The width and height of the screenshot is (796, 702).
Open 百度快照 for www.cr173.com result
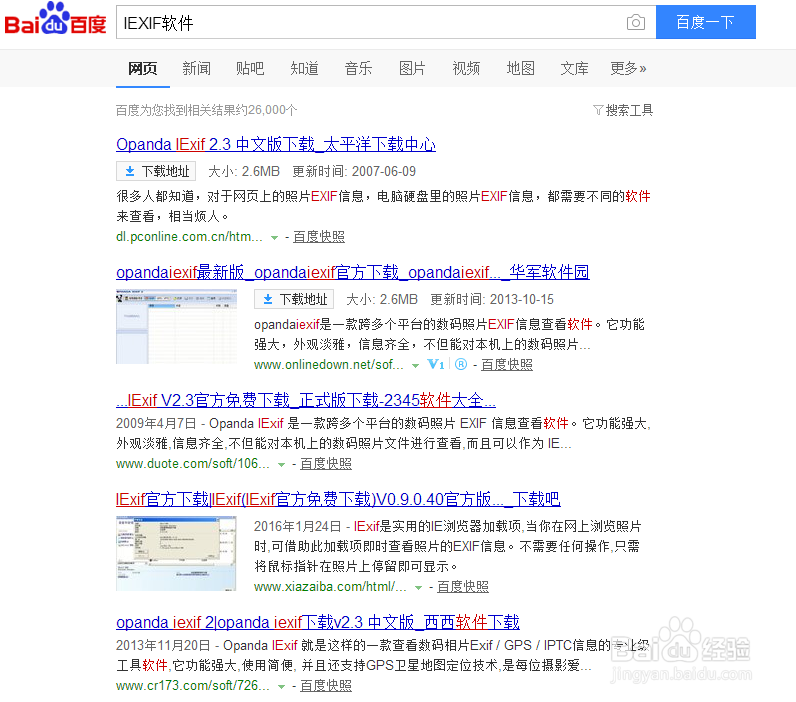point(326,686)
